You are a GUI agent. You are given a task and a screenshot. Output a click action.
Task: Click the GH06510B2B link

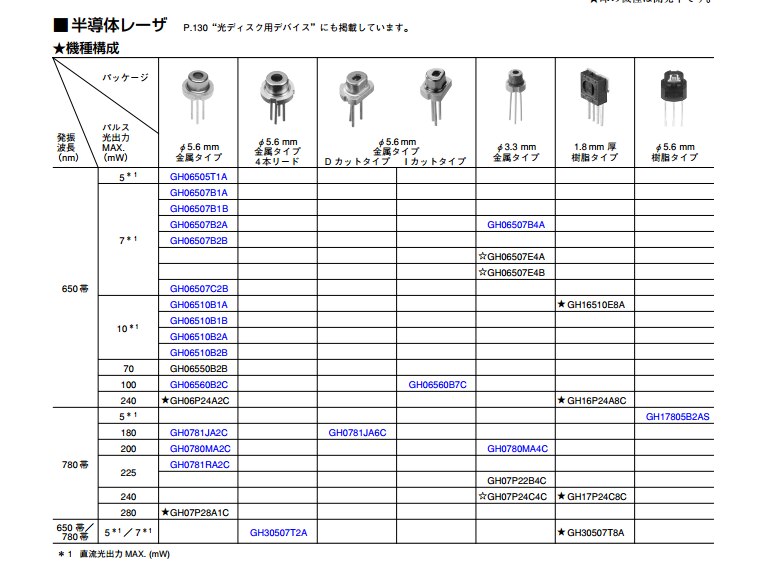198,352
